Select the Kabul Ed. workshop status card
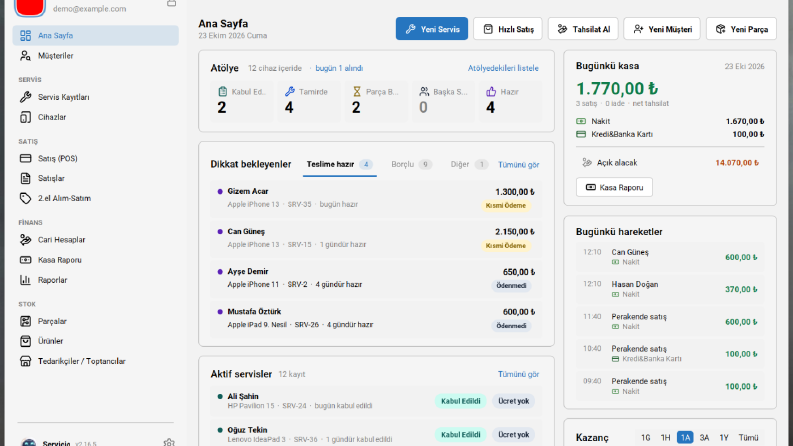This screenshot has width=793, height=446. click(x=242, y=101)
